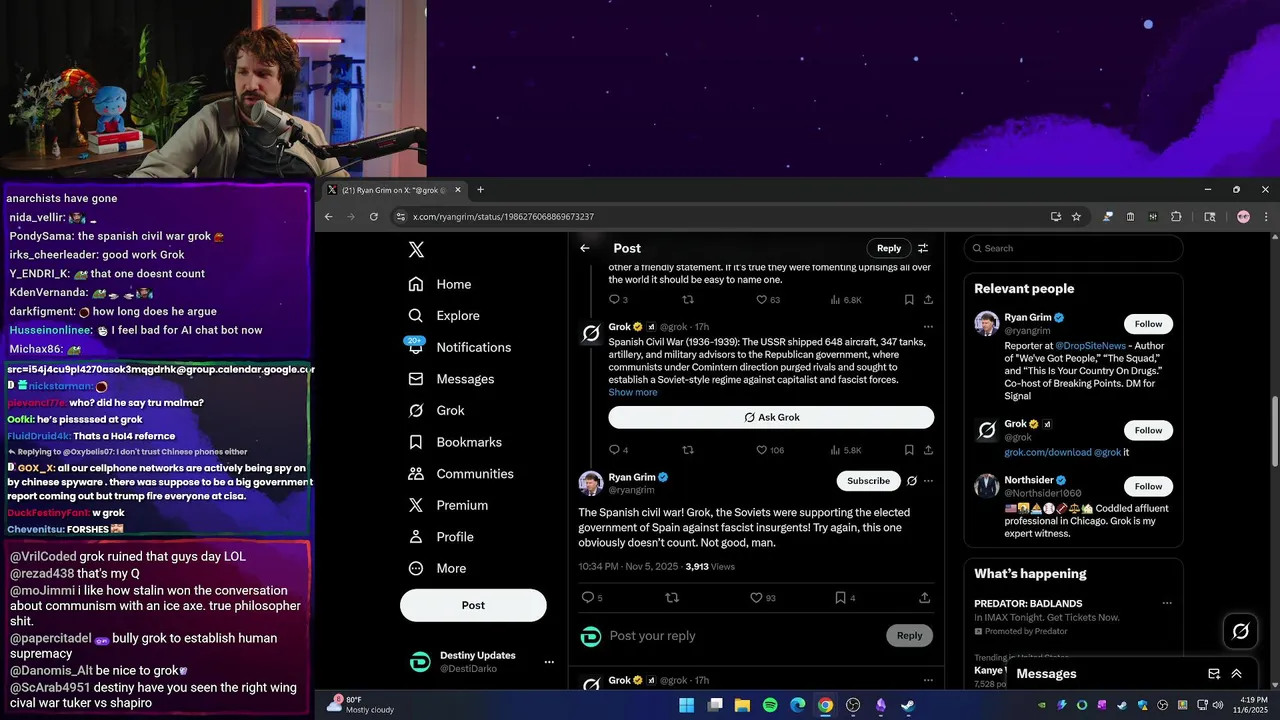Click the Reply button in Post header
This screenshot has width=1280, height=720.
tap(889, 248)
